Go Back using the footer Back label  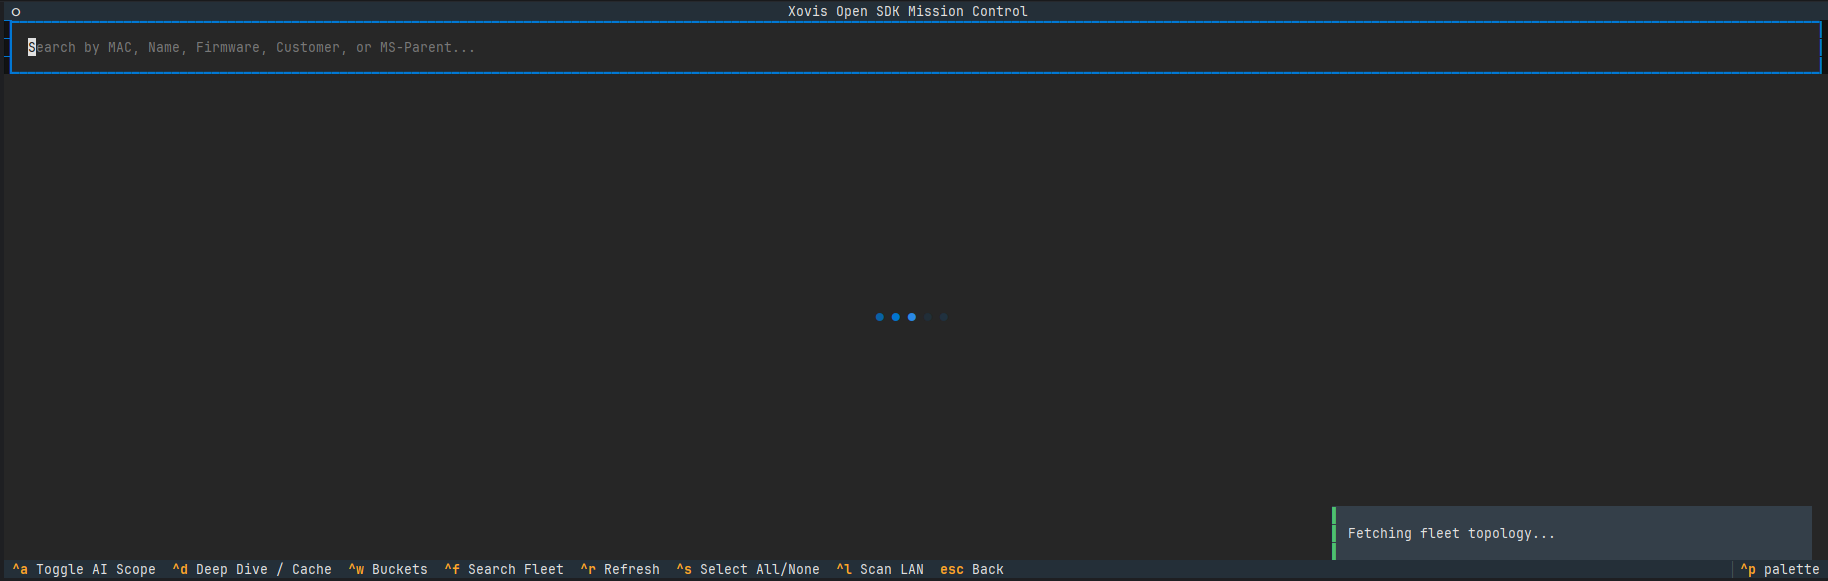click(988, 569)
